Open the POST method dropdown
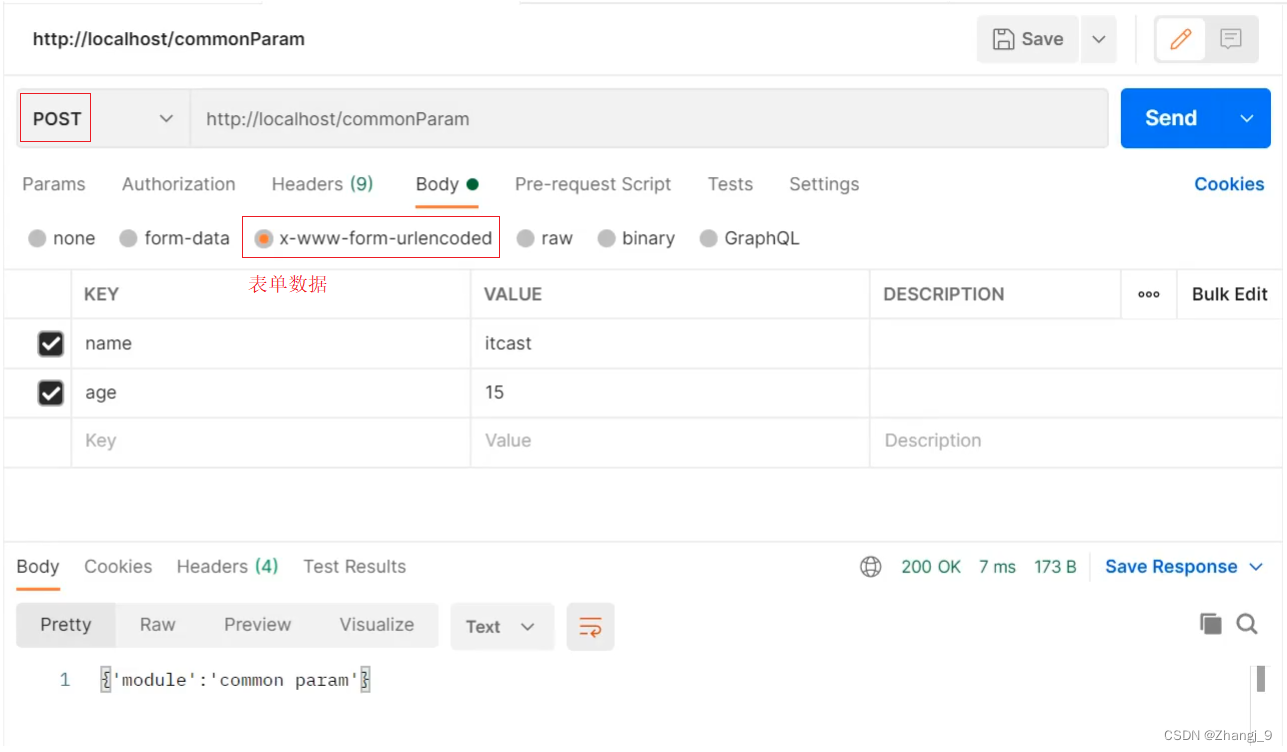 tap(103, 118)
